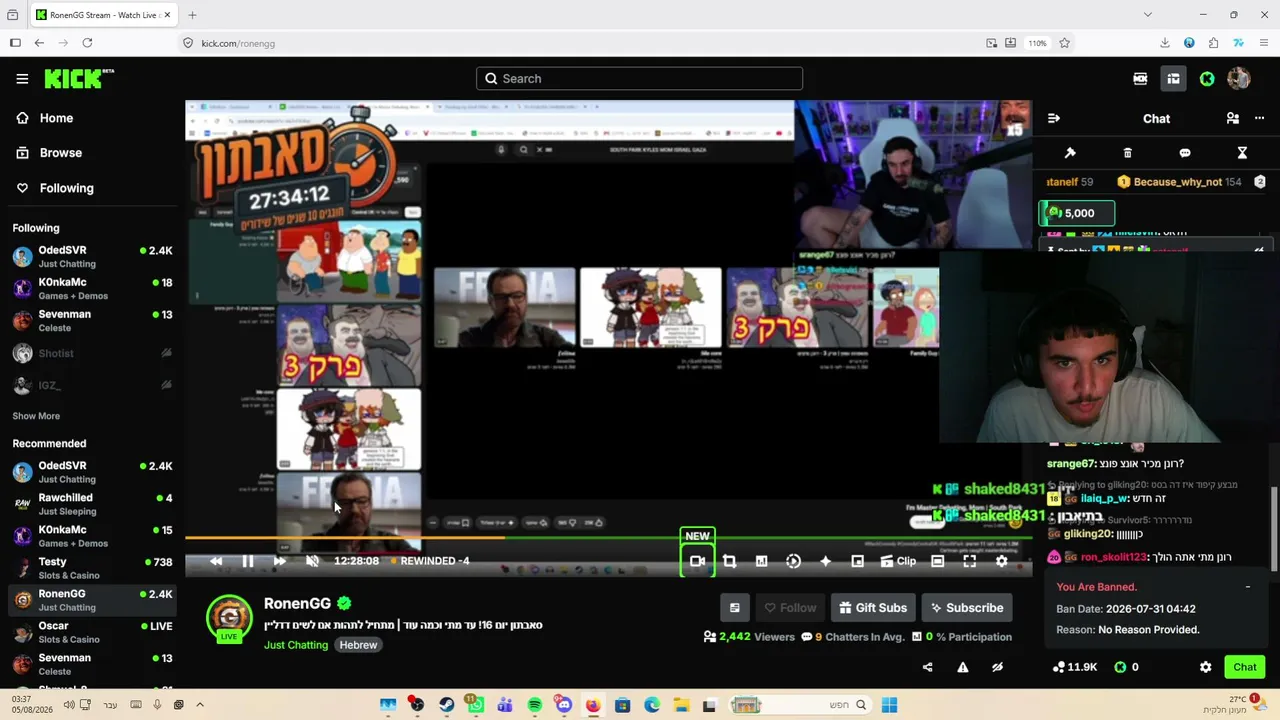Fast forward the stream playback
Screen dimensions: 1280x720
coord(280,561)
